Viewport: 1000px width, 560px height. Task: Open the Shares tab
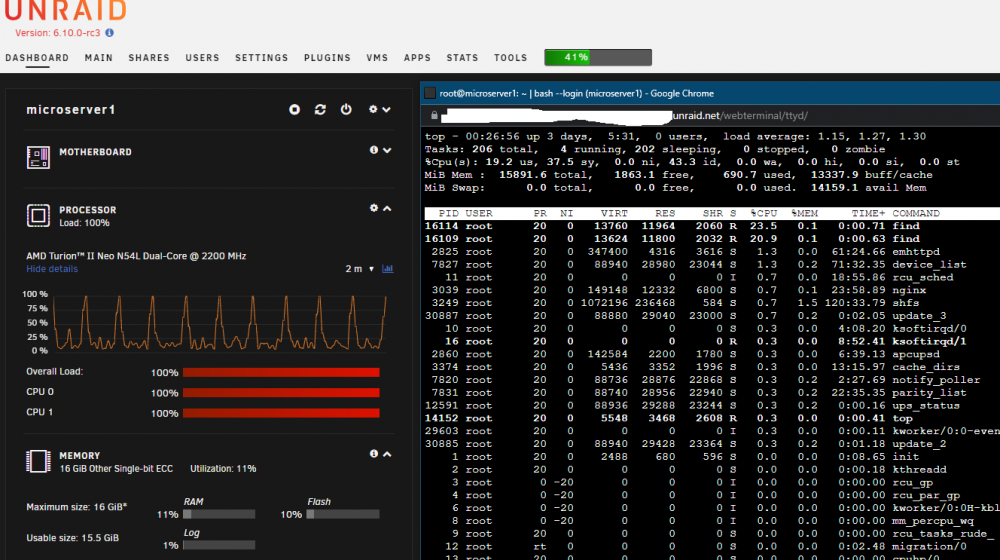149,57
